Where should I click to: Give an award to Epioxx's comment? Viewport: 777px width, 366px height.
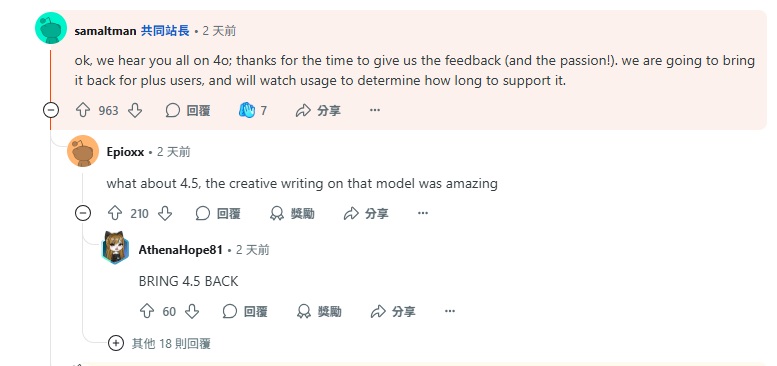pos(292,213)
